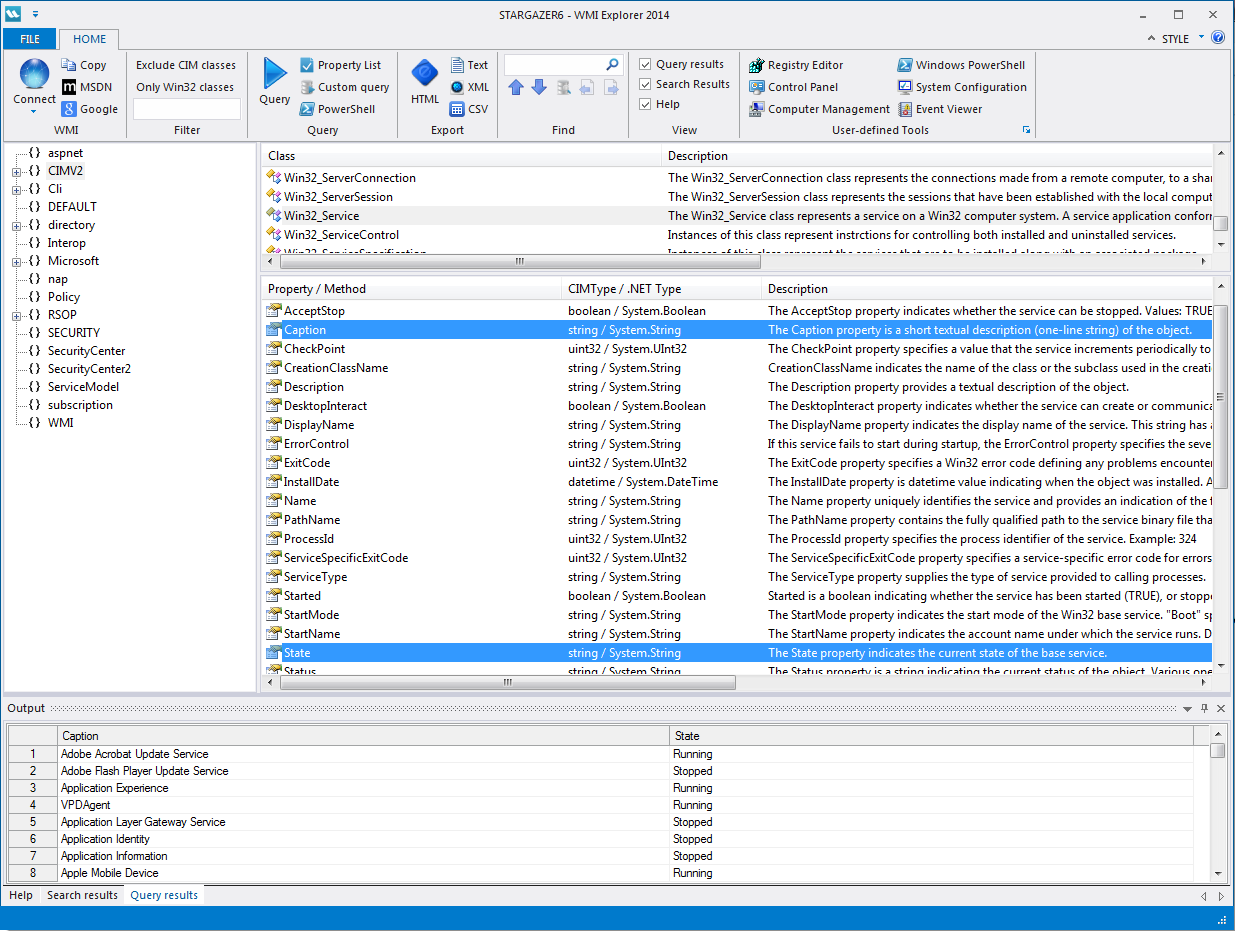Click the blue down arrow in Find
1235x931 pixels.
point(539,87)
